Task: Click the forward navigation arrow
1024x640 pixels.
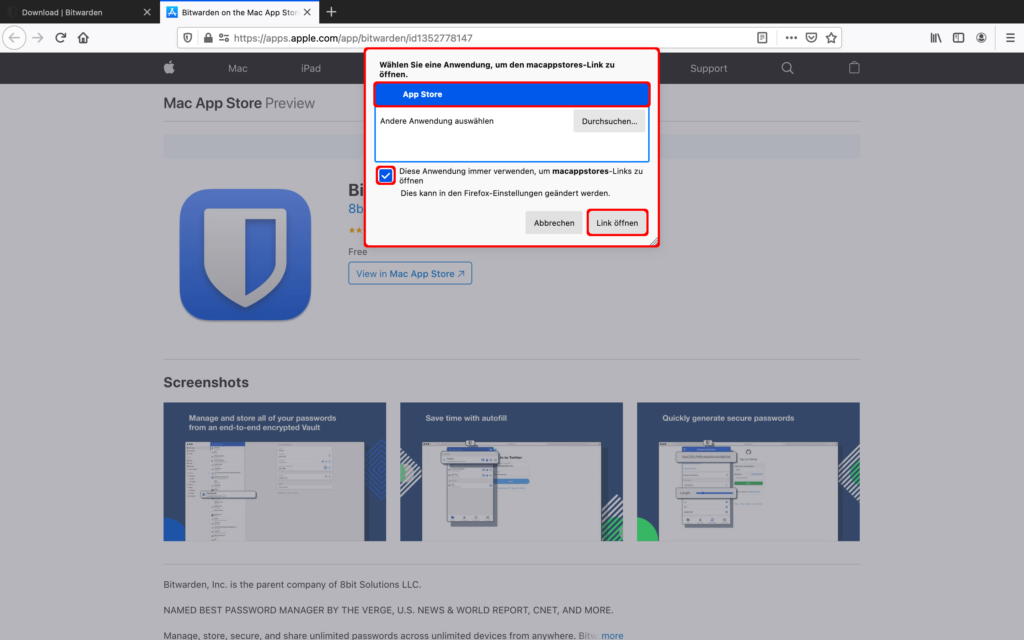Action: coord(38,38)
